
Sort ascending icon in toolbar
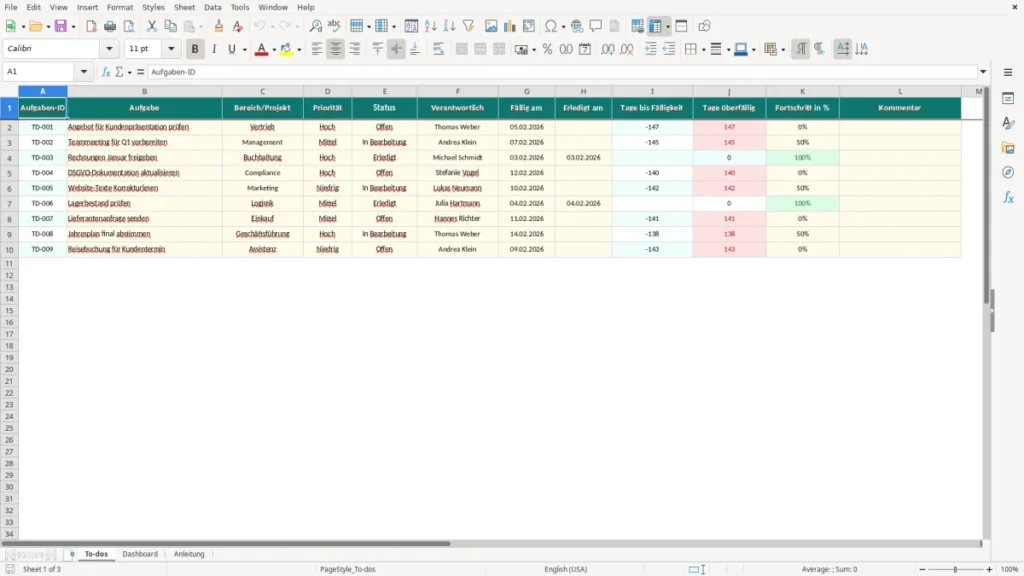[x=430, y=26]
